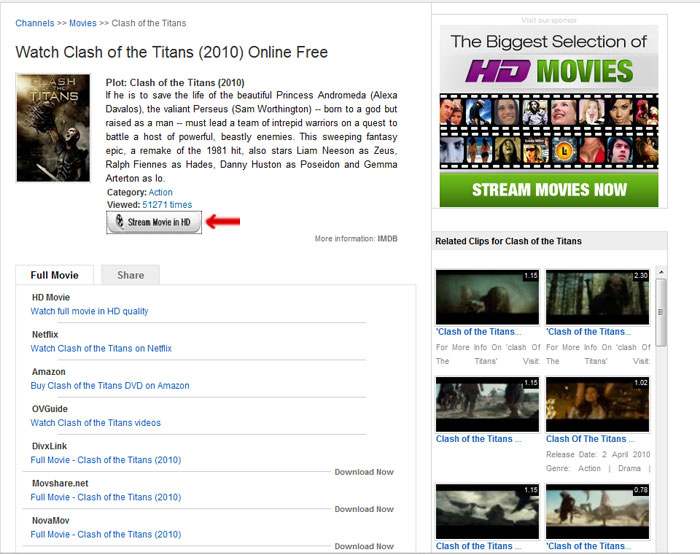
Task: Click the Related Clips for Clash of the Titans header
Action: coord(508,241)
